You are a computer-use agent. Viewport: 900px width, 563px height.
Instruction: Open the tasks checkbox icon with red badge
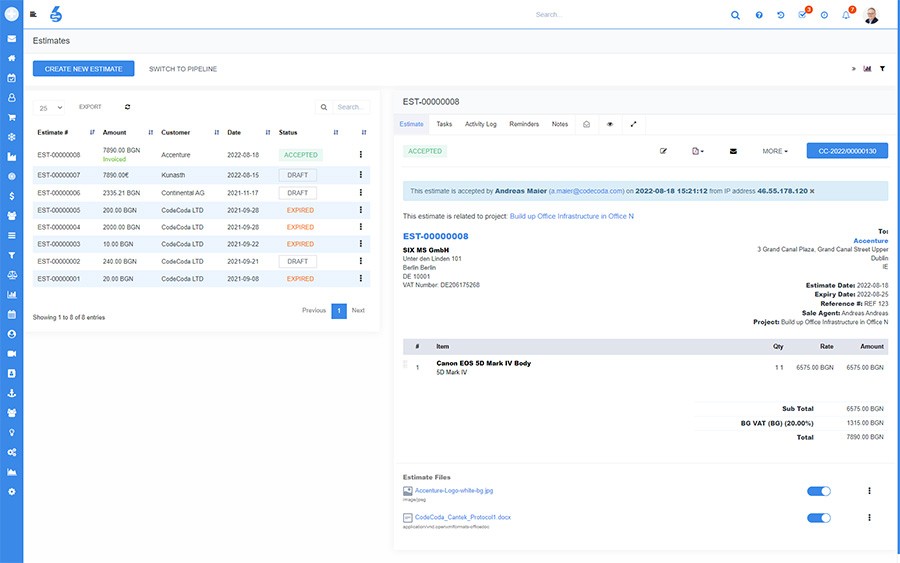pyautogui.click(x=802, y=15)
